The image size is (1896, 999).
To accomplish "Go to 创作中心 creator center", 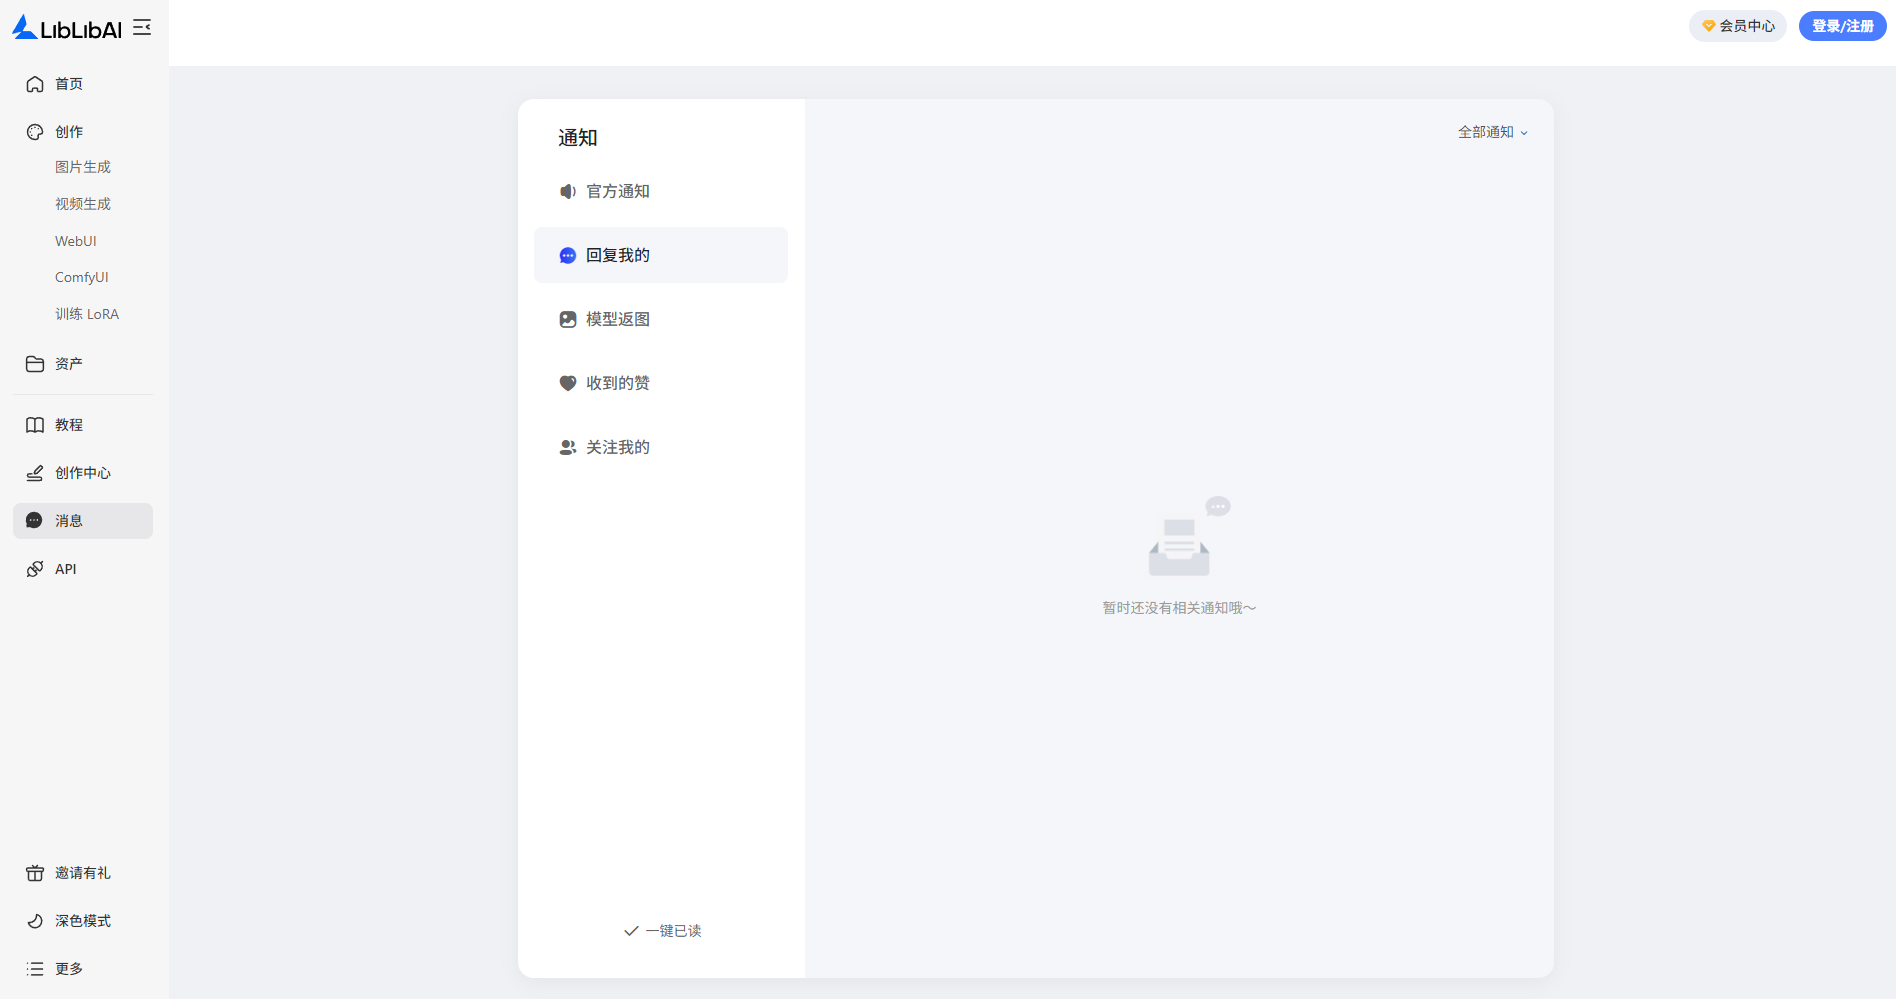I will coord(82,473).
